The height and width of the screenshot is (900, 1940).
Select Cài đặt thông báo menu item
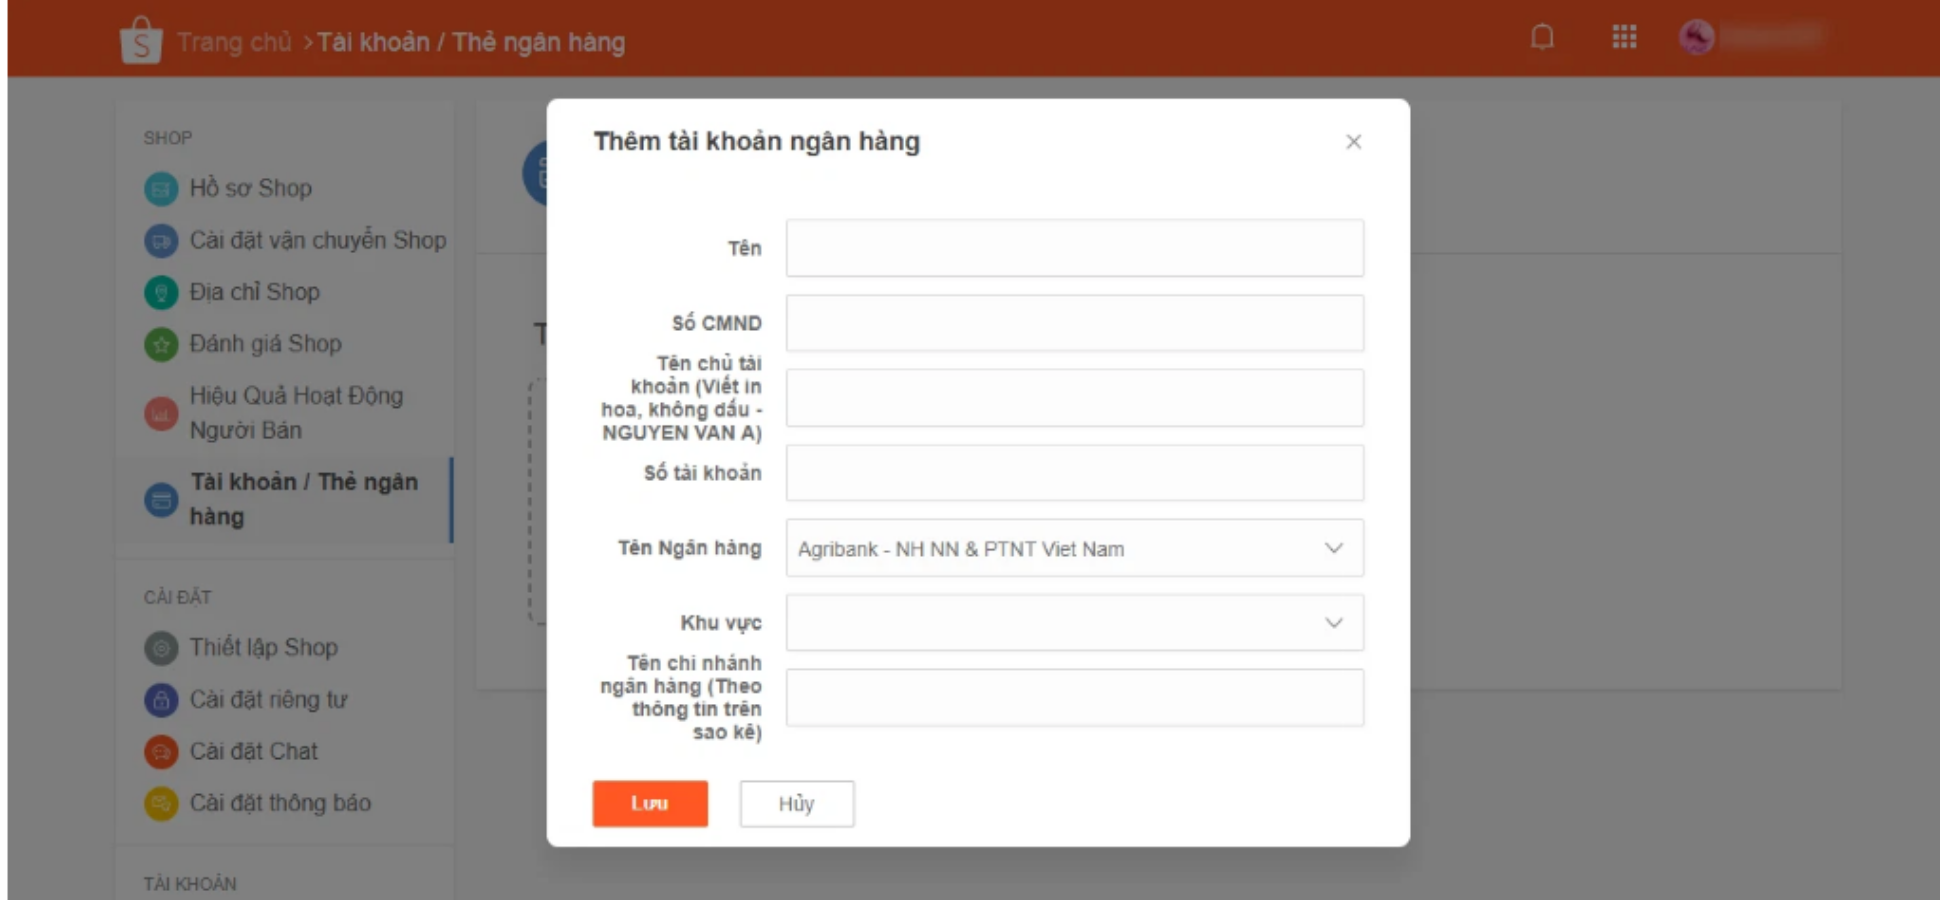tap(280, 803)
